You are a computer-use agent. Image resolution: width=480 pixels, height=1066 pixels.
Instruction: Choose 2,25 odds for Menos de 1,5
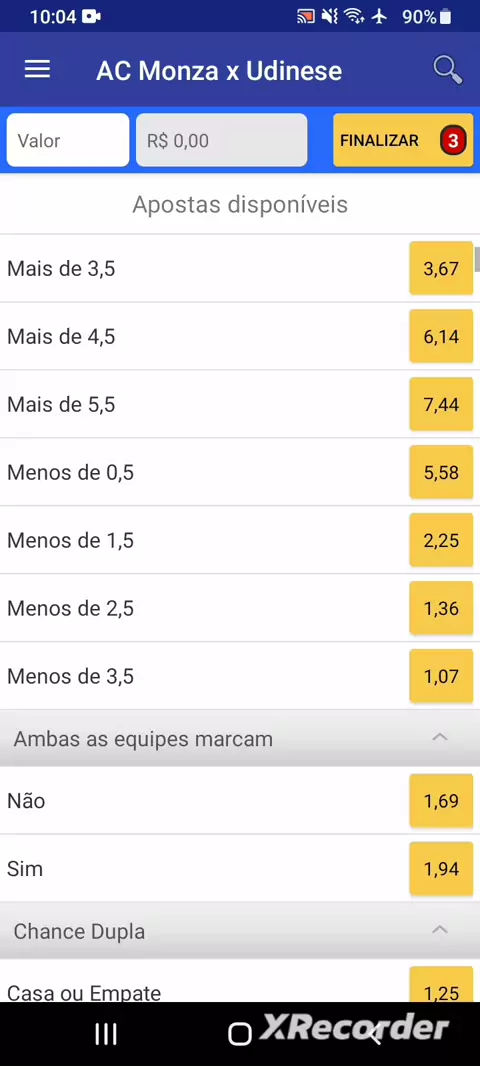441,540
